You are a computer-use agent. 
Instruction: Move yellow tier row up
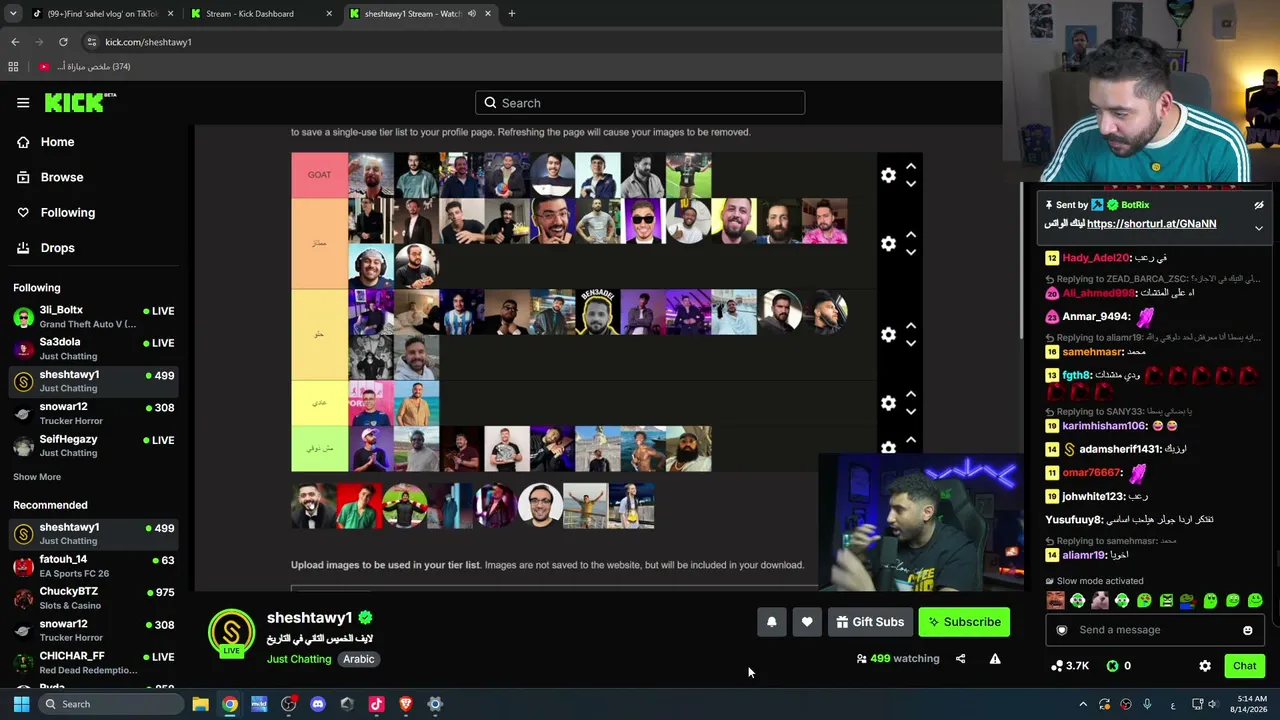tap(910, 393)
